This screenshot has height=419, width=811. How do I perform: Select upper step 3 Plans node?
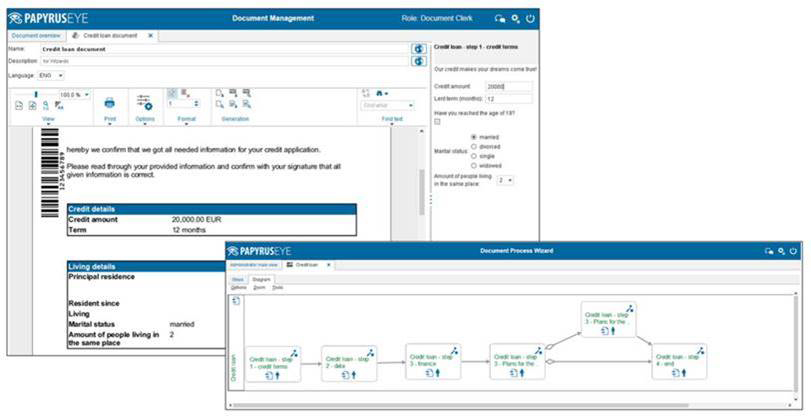(x=608, y=319)
